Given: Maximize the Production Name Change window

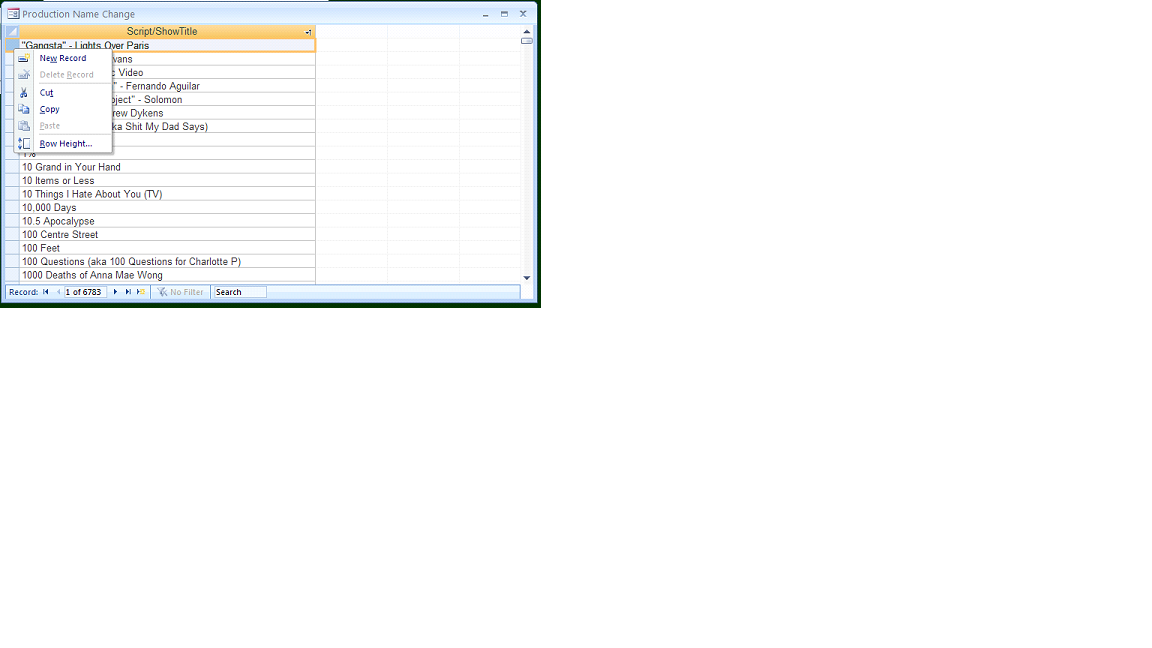Looking at the screenshot, I should point(504,14).
